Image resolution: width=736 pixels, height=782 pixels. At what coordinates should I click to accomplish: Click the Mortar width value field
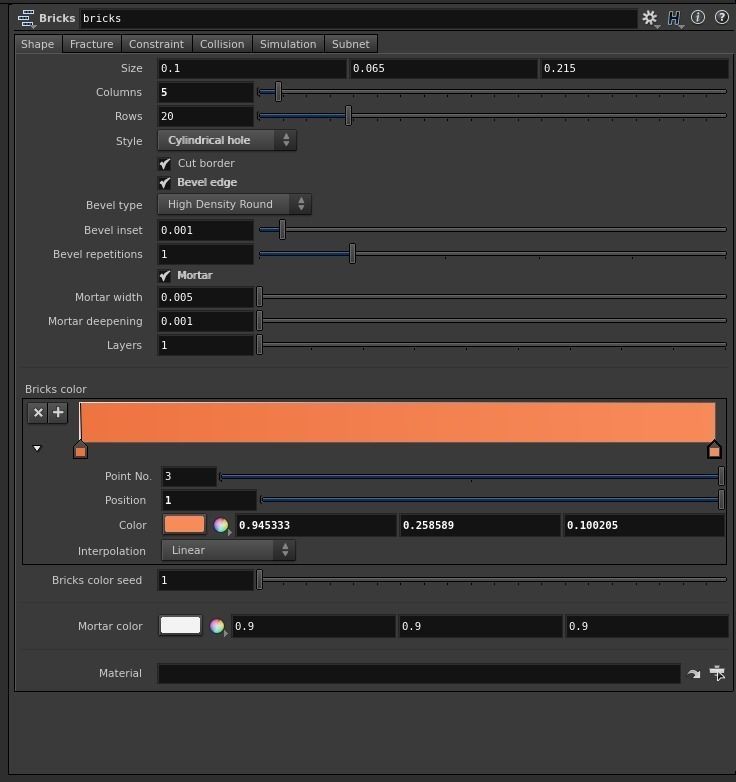point(205,297)
